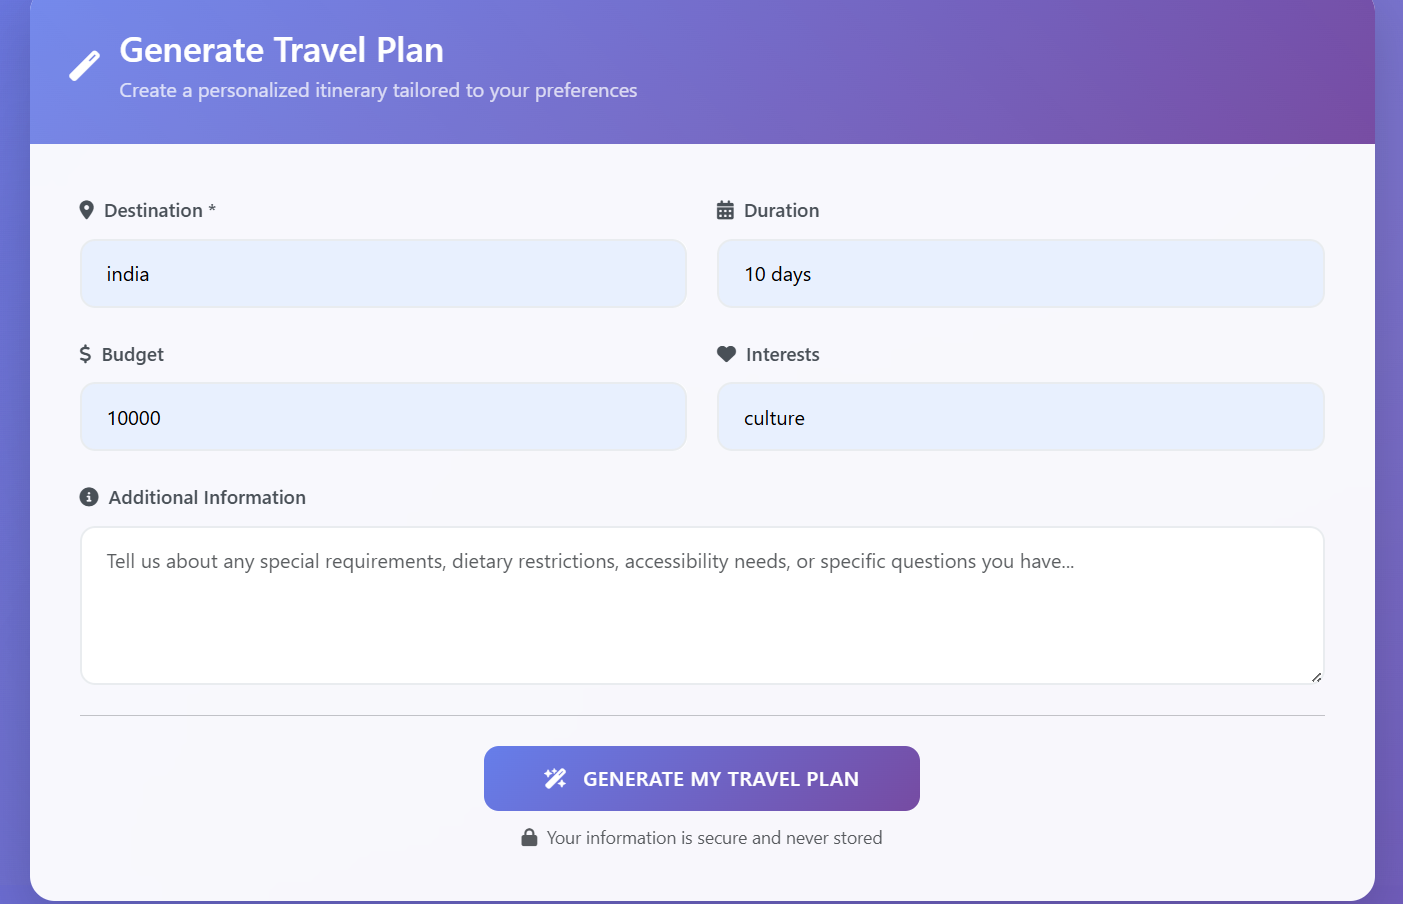Viewport: 1403px width, 904px height.
Task: Click the lock icon near security notice
Action: pos(529,838)
